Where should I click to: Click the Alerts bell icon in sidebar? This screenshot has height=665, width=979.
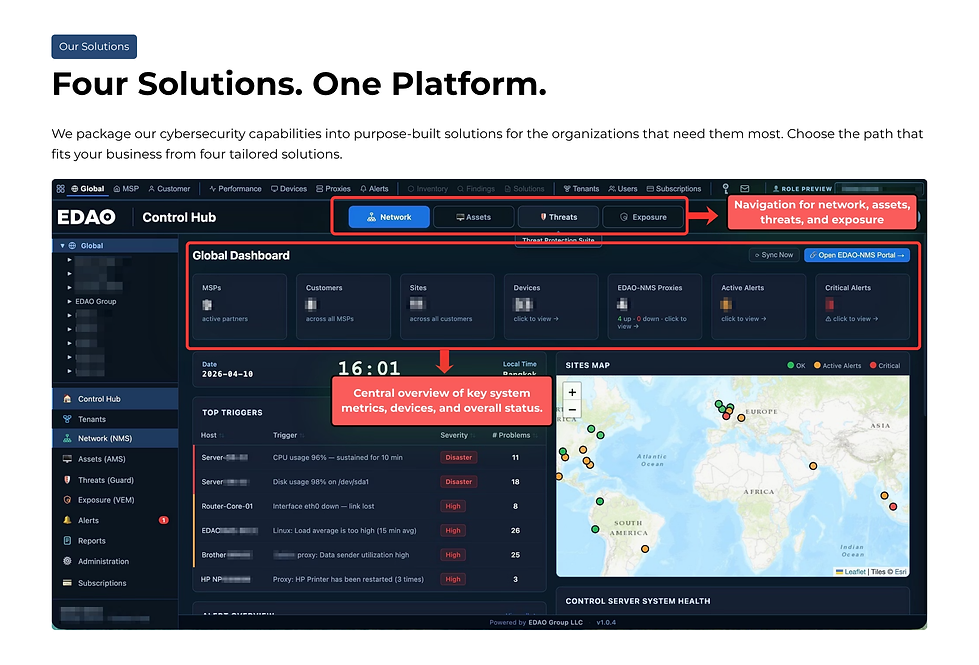click(67, 520)
